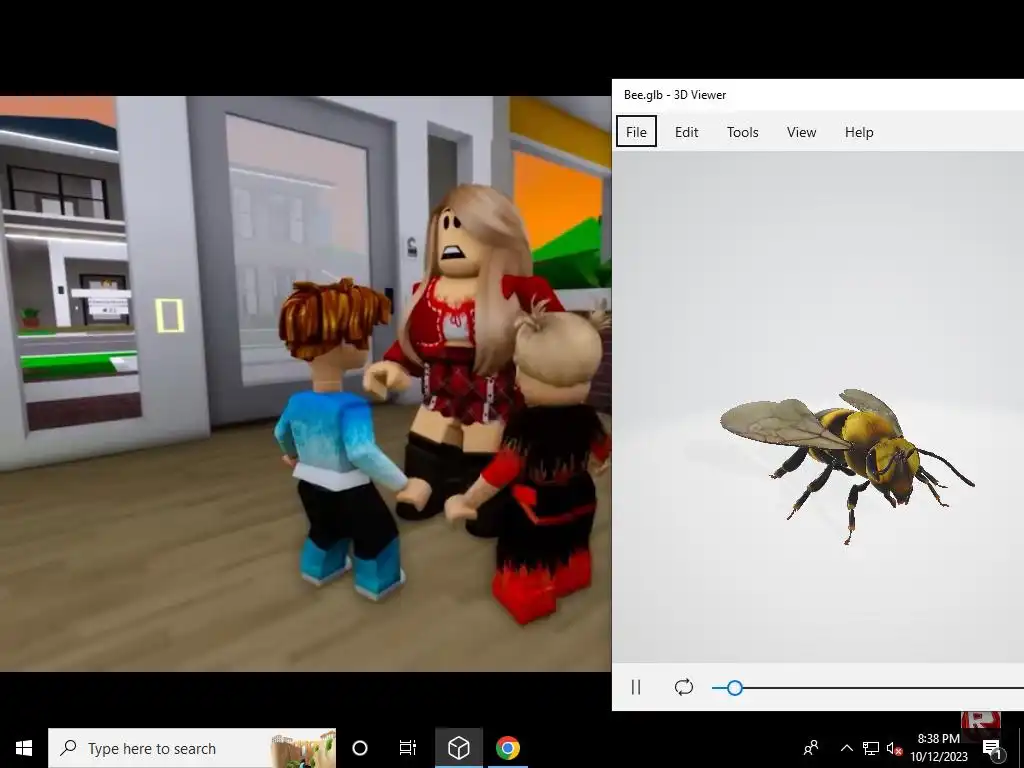Open the Edit menu in 3D Viewer
This screenshot has width=1024, height=768.
pos(686,132)
